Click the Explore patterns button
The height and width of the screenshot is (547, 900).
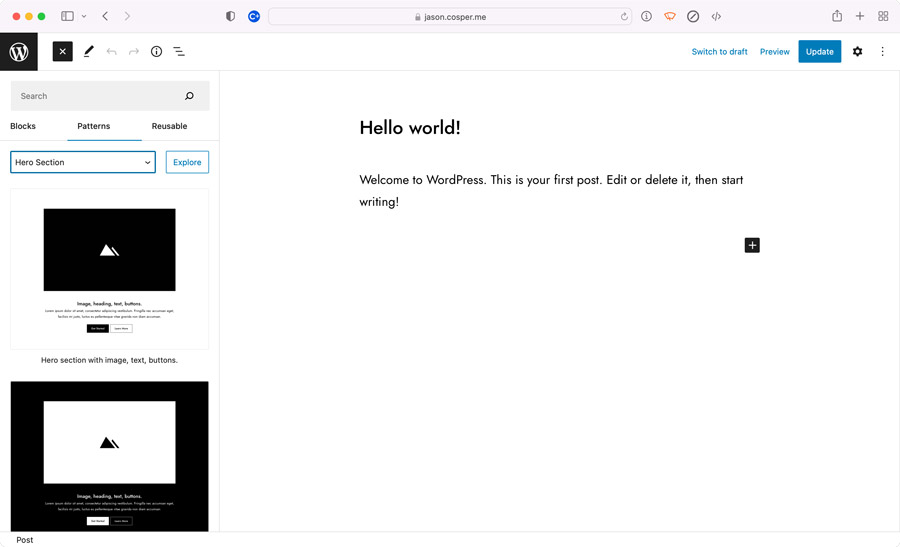point(187,162)
